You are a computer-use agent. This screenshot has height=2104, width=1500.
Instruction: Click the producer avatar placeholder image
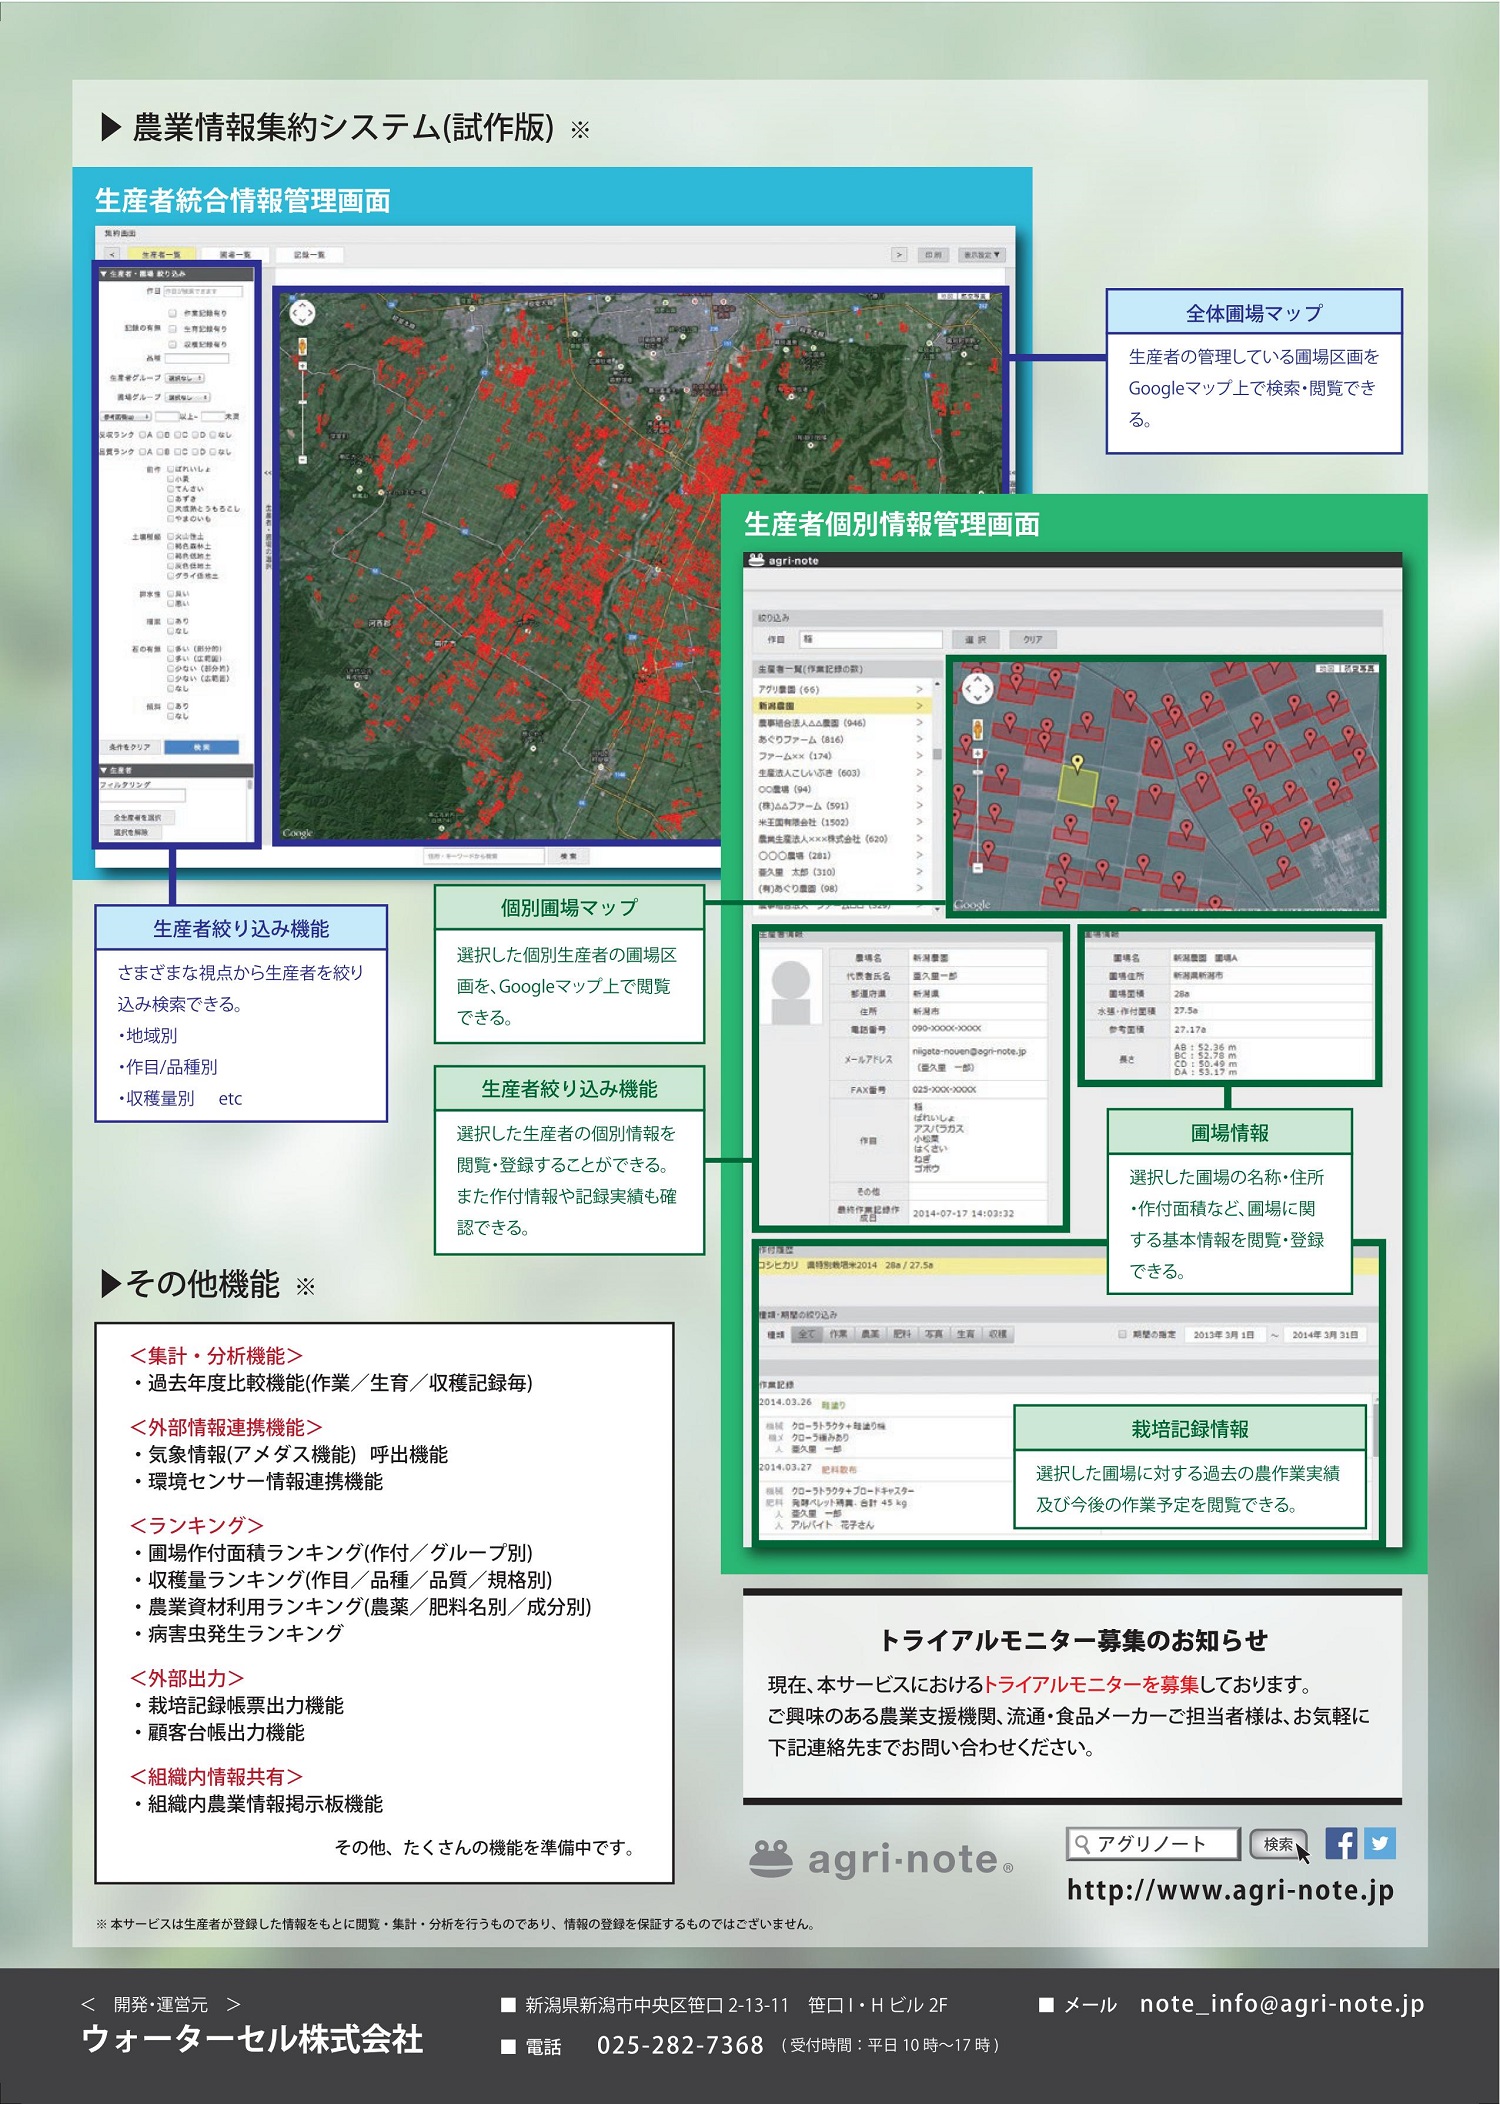click(791, 989)
